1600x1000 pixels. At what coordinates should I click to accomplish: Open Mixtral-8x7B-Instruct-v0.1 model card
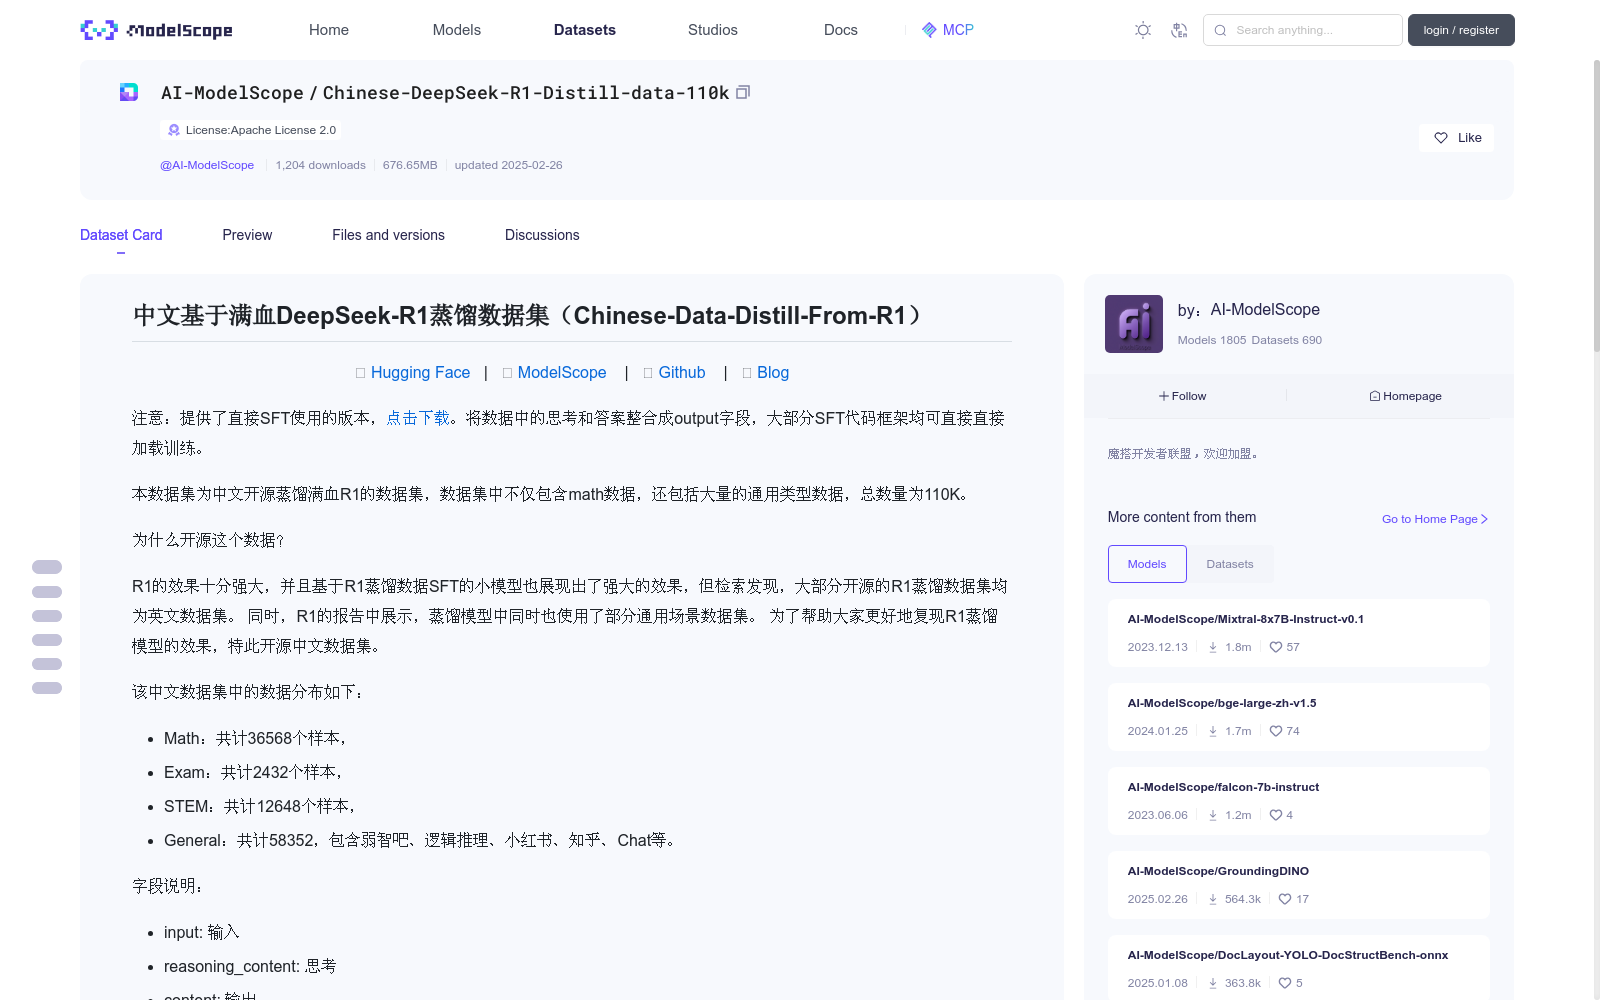click(1298, 633)
